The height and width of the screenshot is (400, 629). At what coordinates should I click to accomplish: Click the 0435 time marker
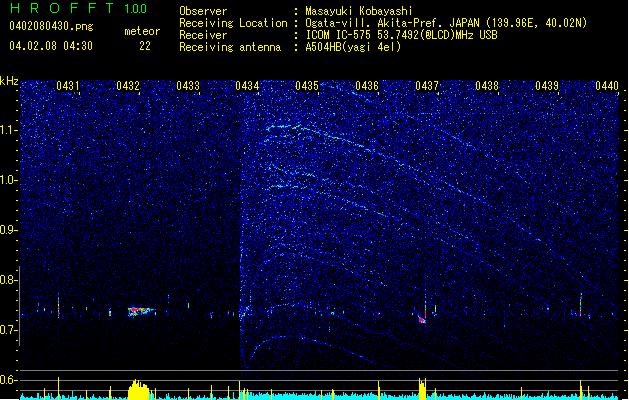(x=307, y=86)
